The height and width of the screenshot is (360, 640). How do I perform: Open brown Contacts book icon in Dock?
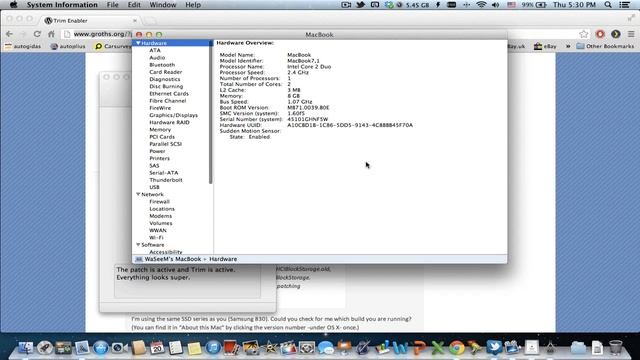(x=139, y=347)
